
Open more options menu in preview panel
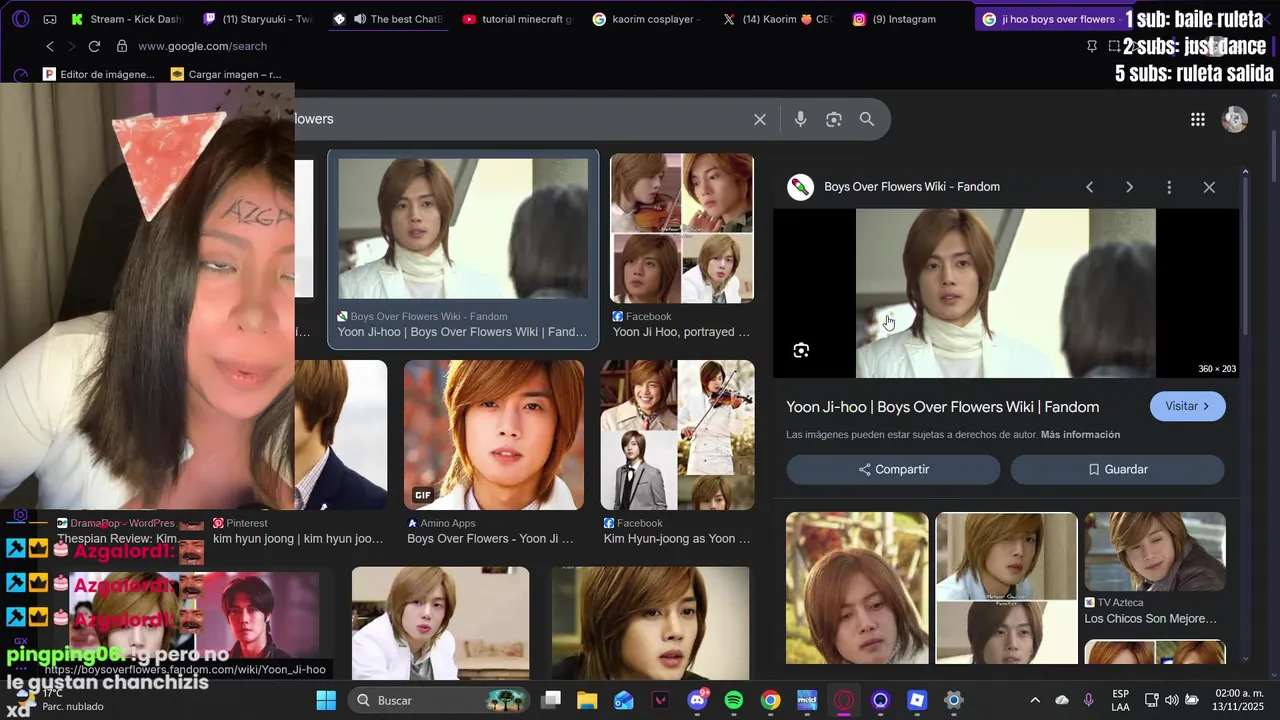(x=1169, y=187)
